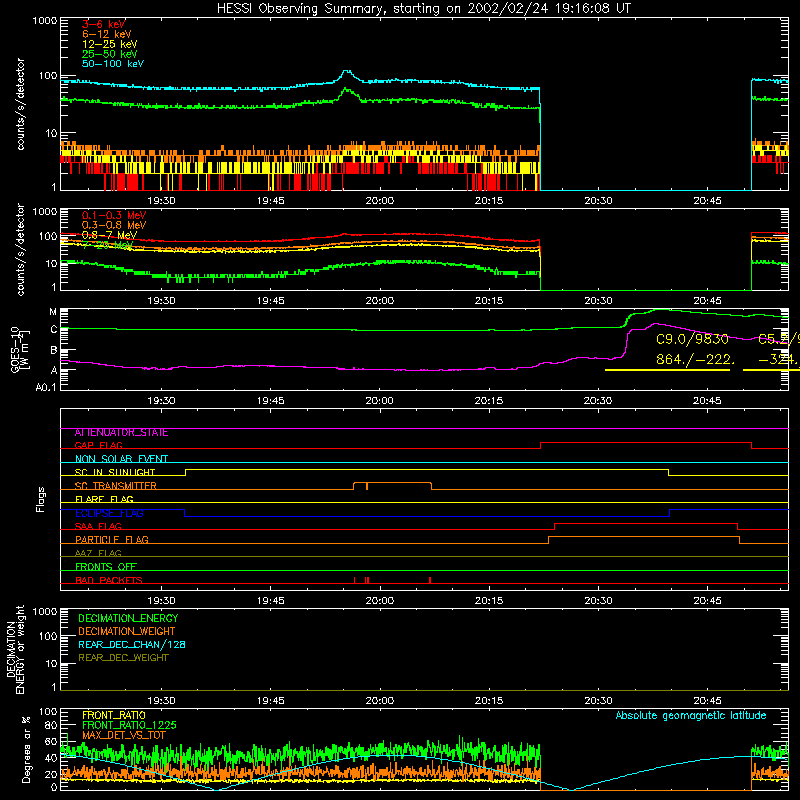Screen dimensions: 800x800
Task: Click the '20:15' tick under the GOES panel
Action: click(489, 401)
